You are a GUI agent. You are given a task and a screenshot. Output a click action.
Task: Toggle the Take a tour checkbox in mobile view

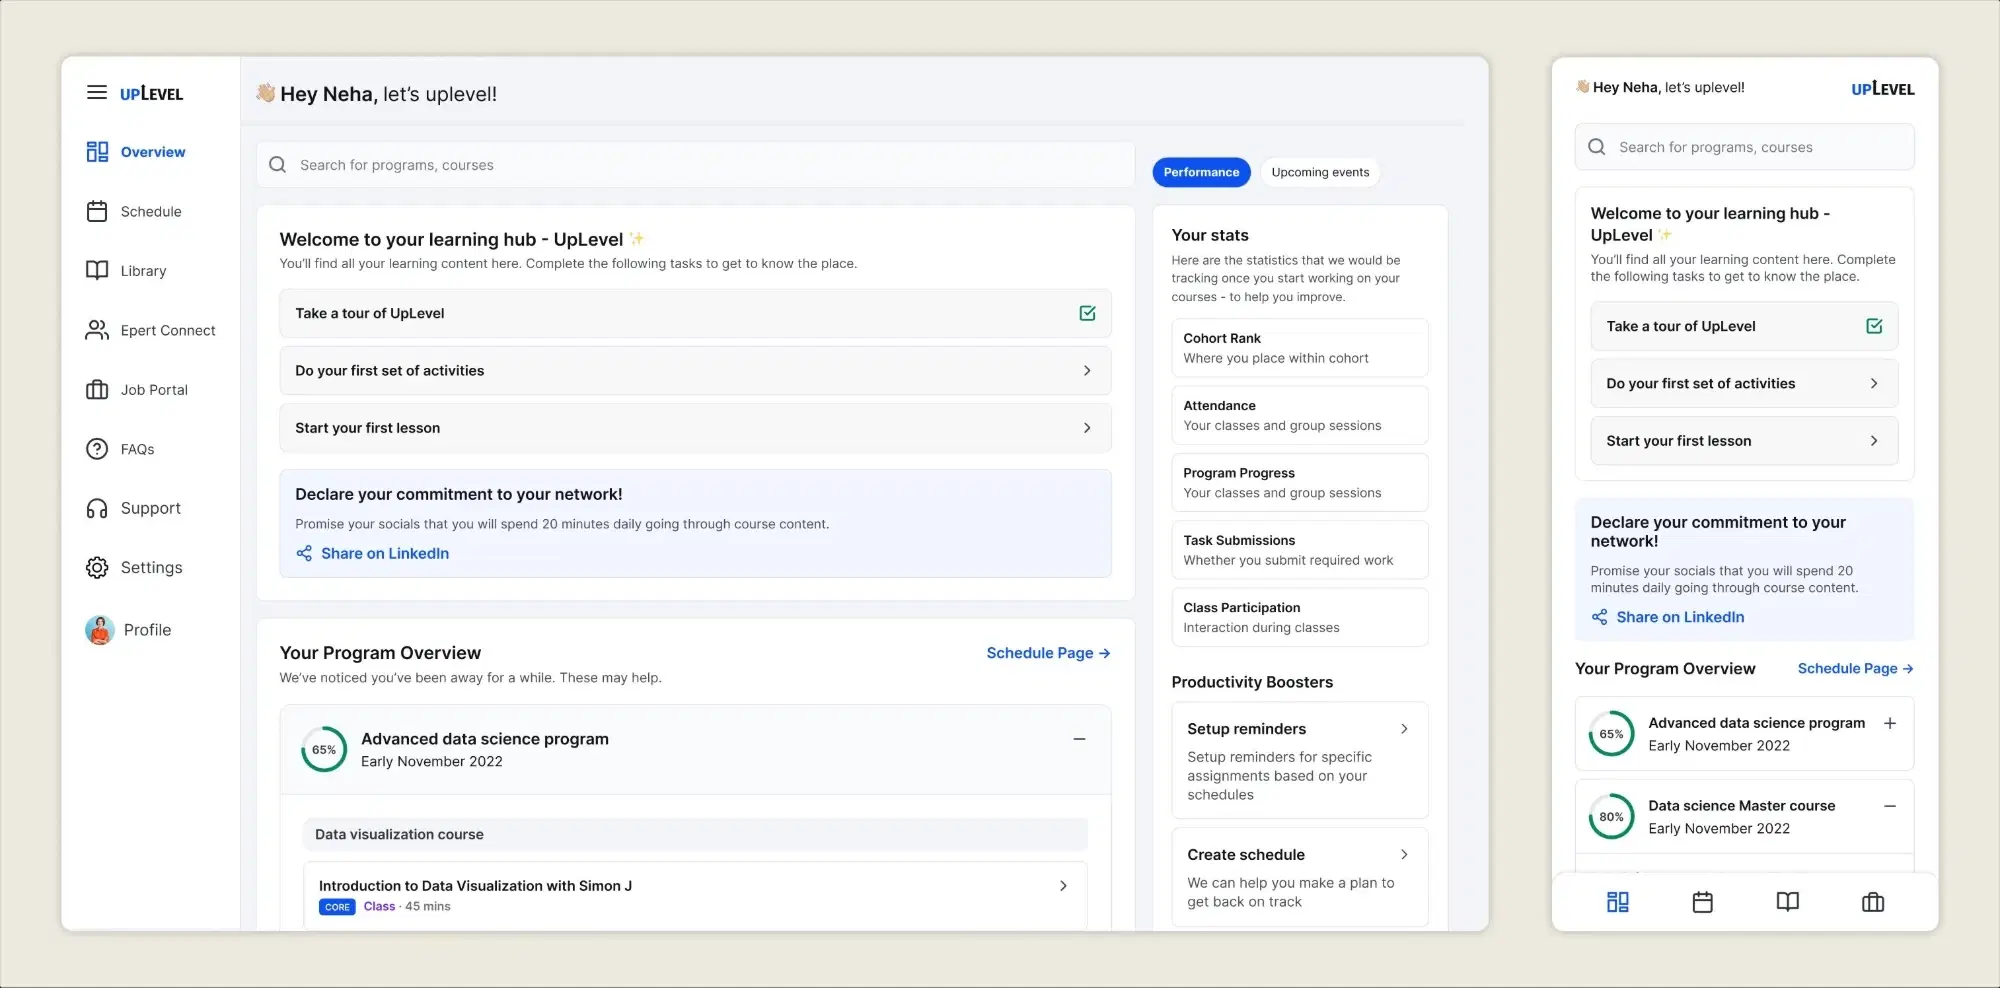coord(1874,326)
